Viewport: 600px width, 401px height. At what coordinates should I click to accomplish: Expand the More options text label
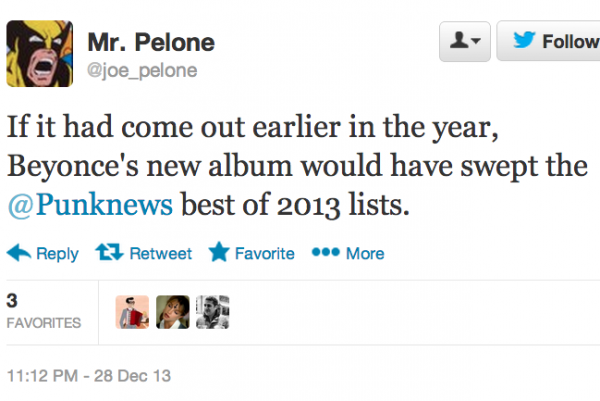click(x=365, y=253)
